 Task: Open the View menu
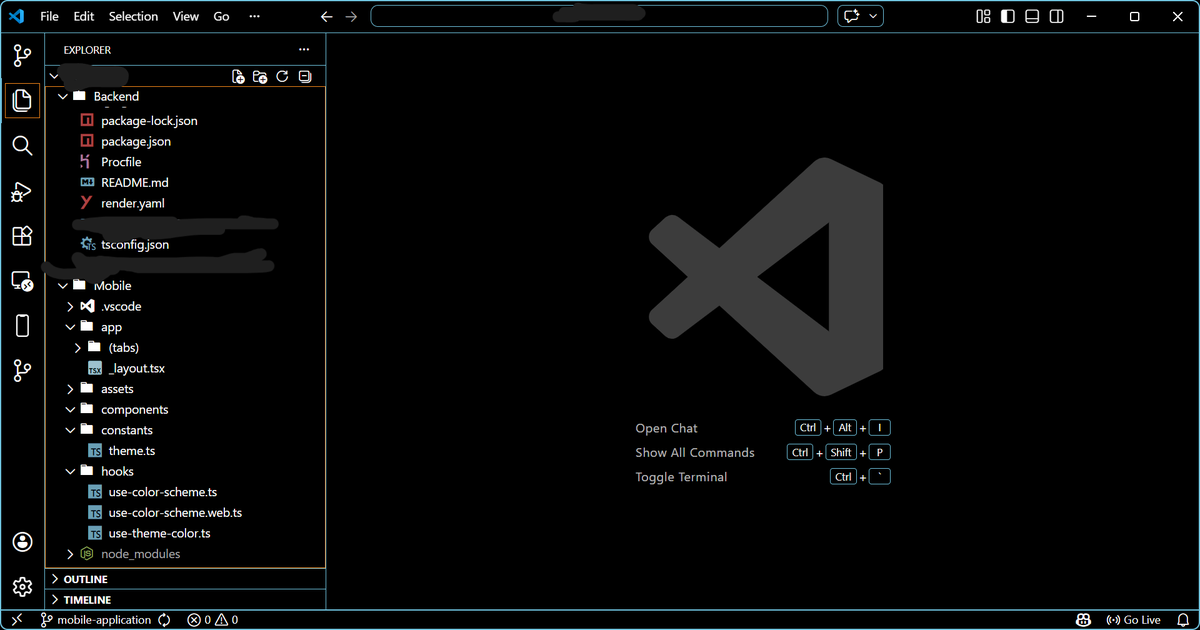click(x=186, y=16)
